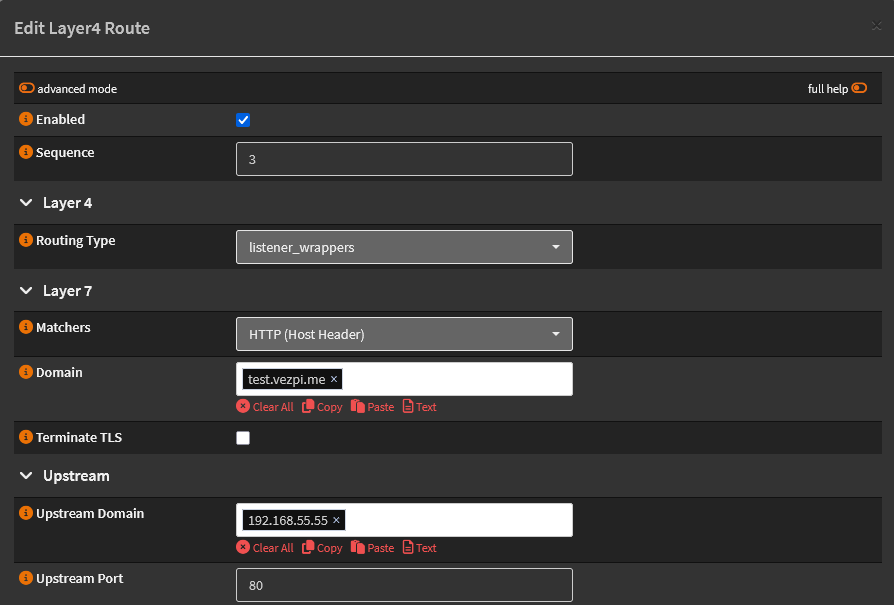Remove 192.168.55.55 tag from Upstream Domain
Screen dimensions: 894x605
(x=336, y=521)
